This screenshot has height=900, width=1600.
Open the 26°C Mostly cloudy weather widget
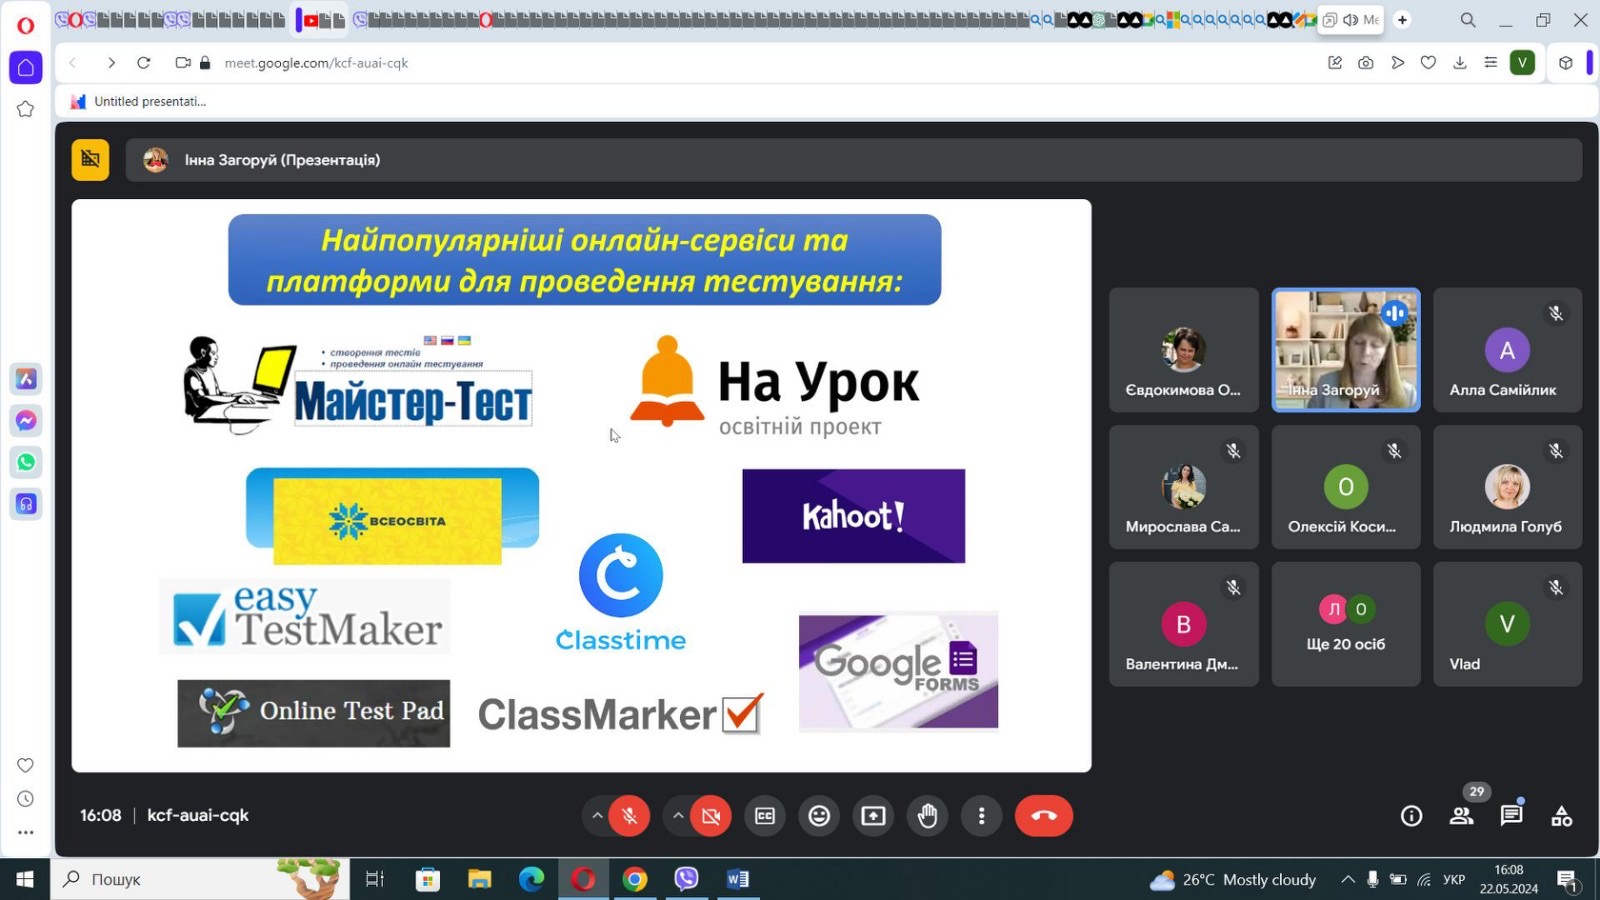[x=1233, y=879]
